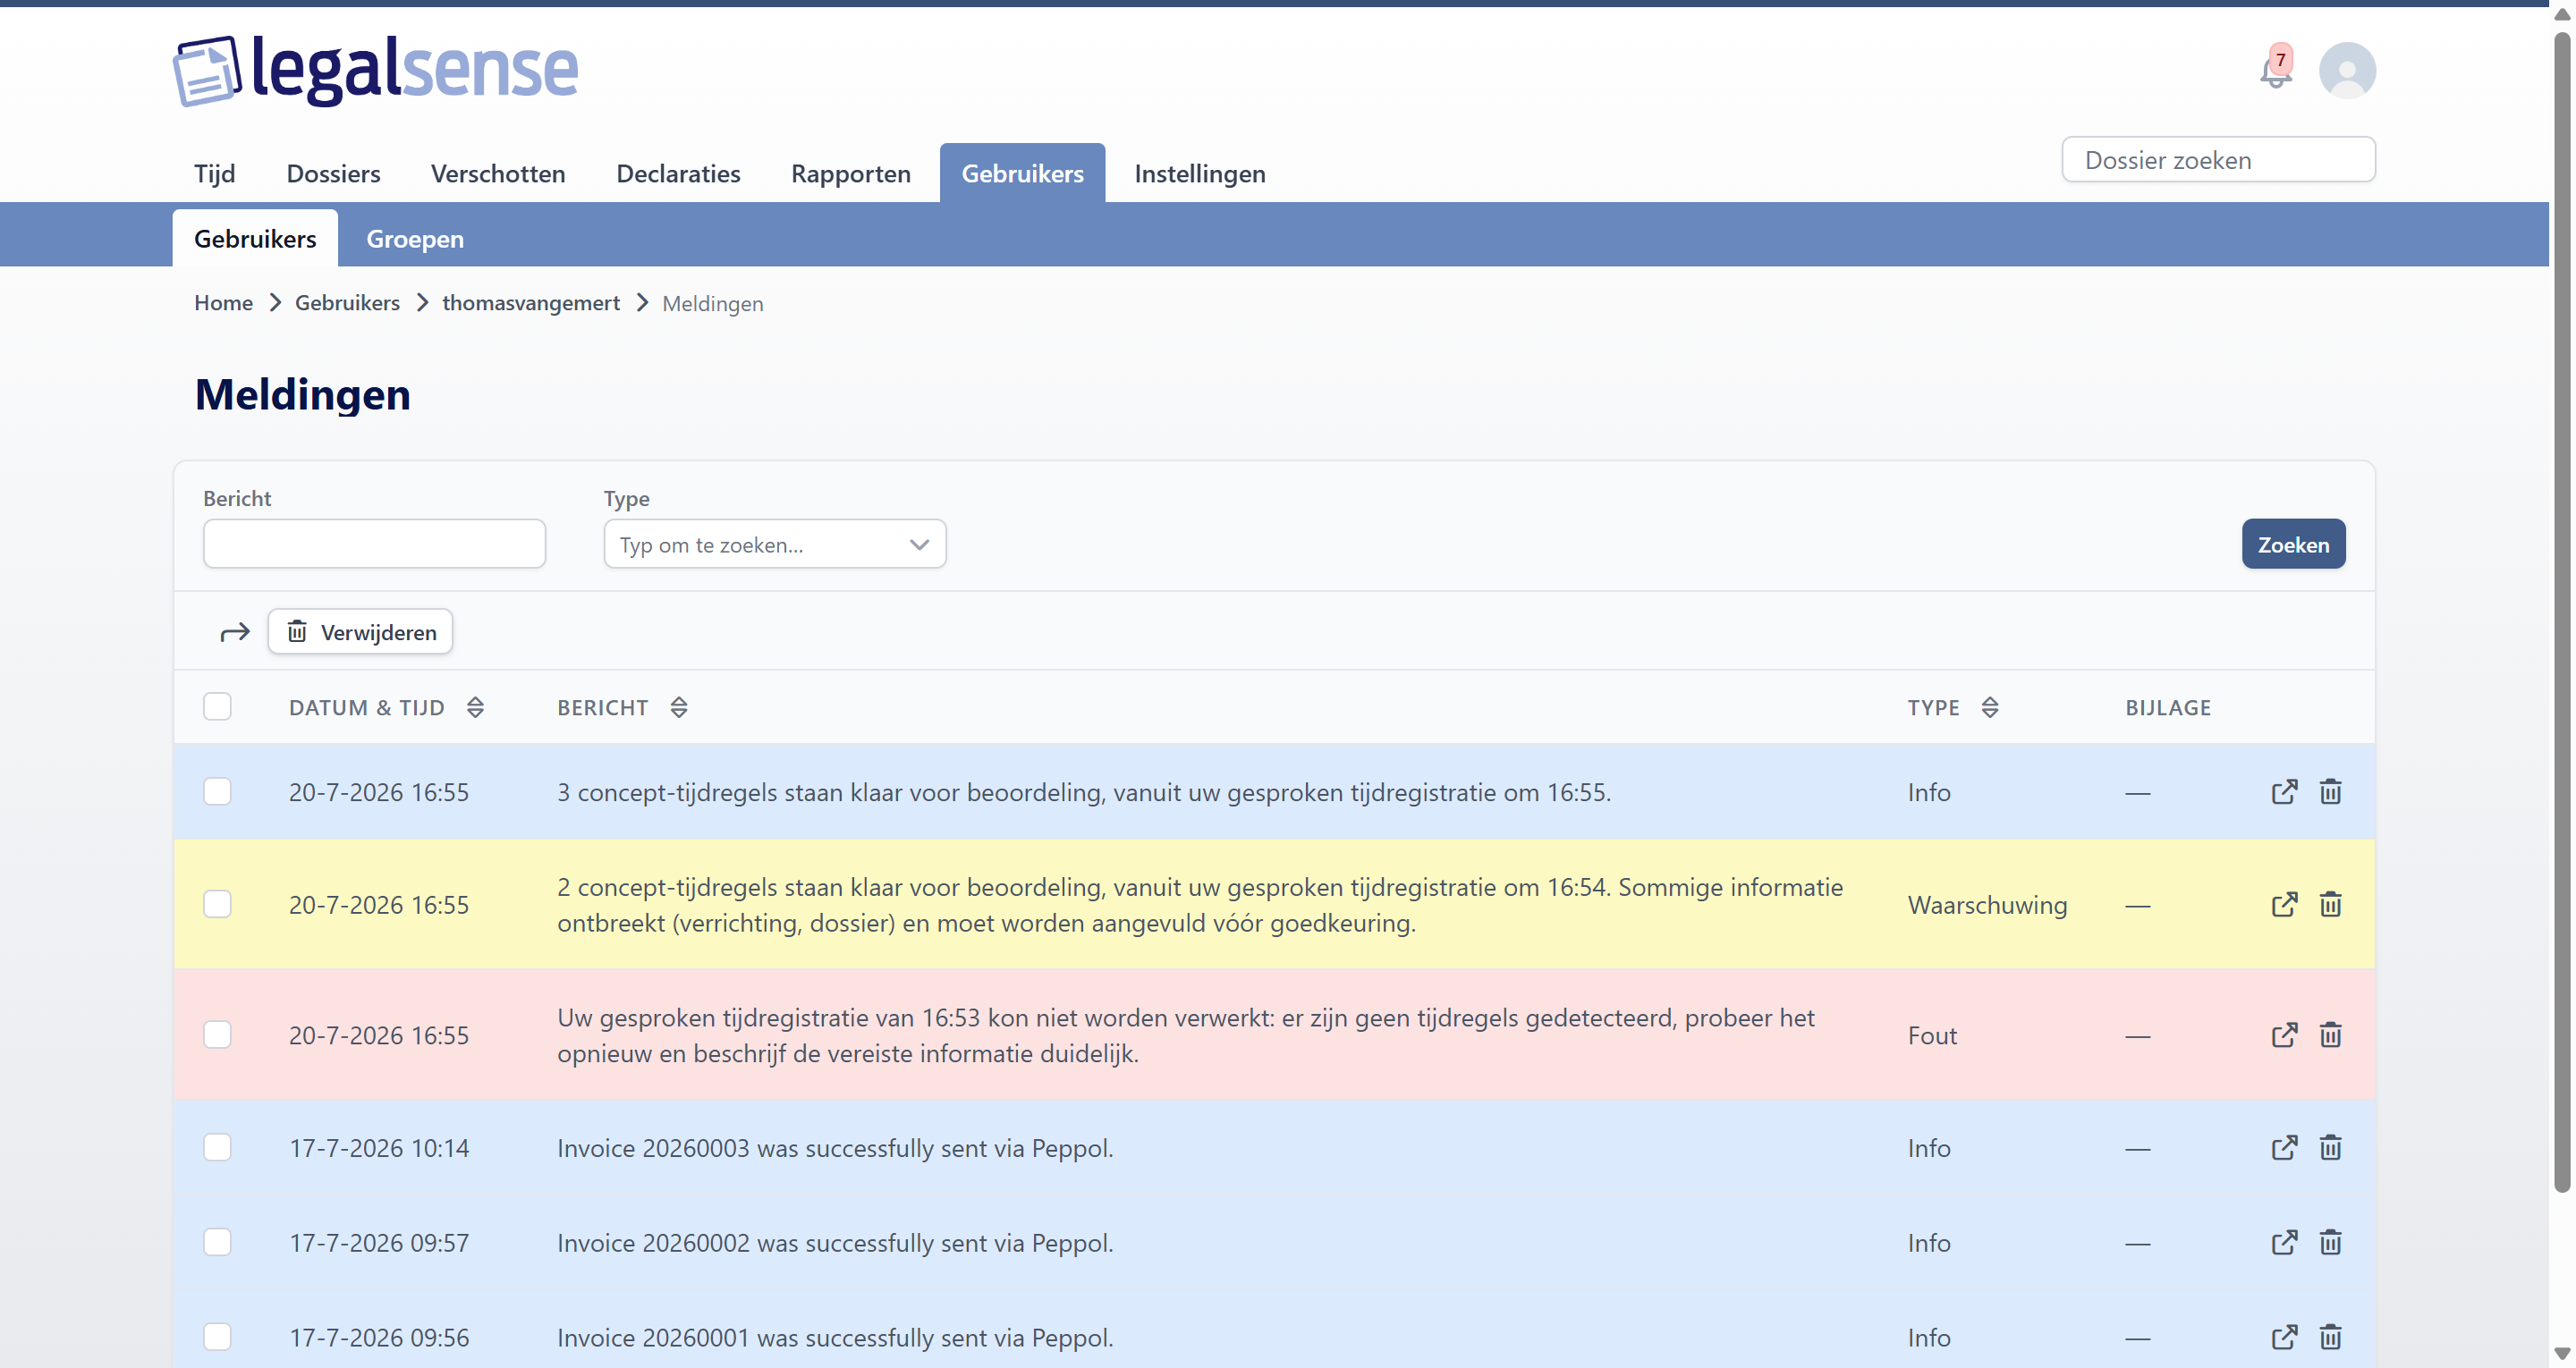2576x1368 pixels.
Task: Open the Rapporten main tab
Action: [851, 174]
